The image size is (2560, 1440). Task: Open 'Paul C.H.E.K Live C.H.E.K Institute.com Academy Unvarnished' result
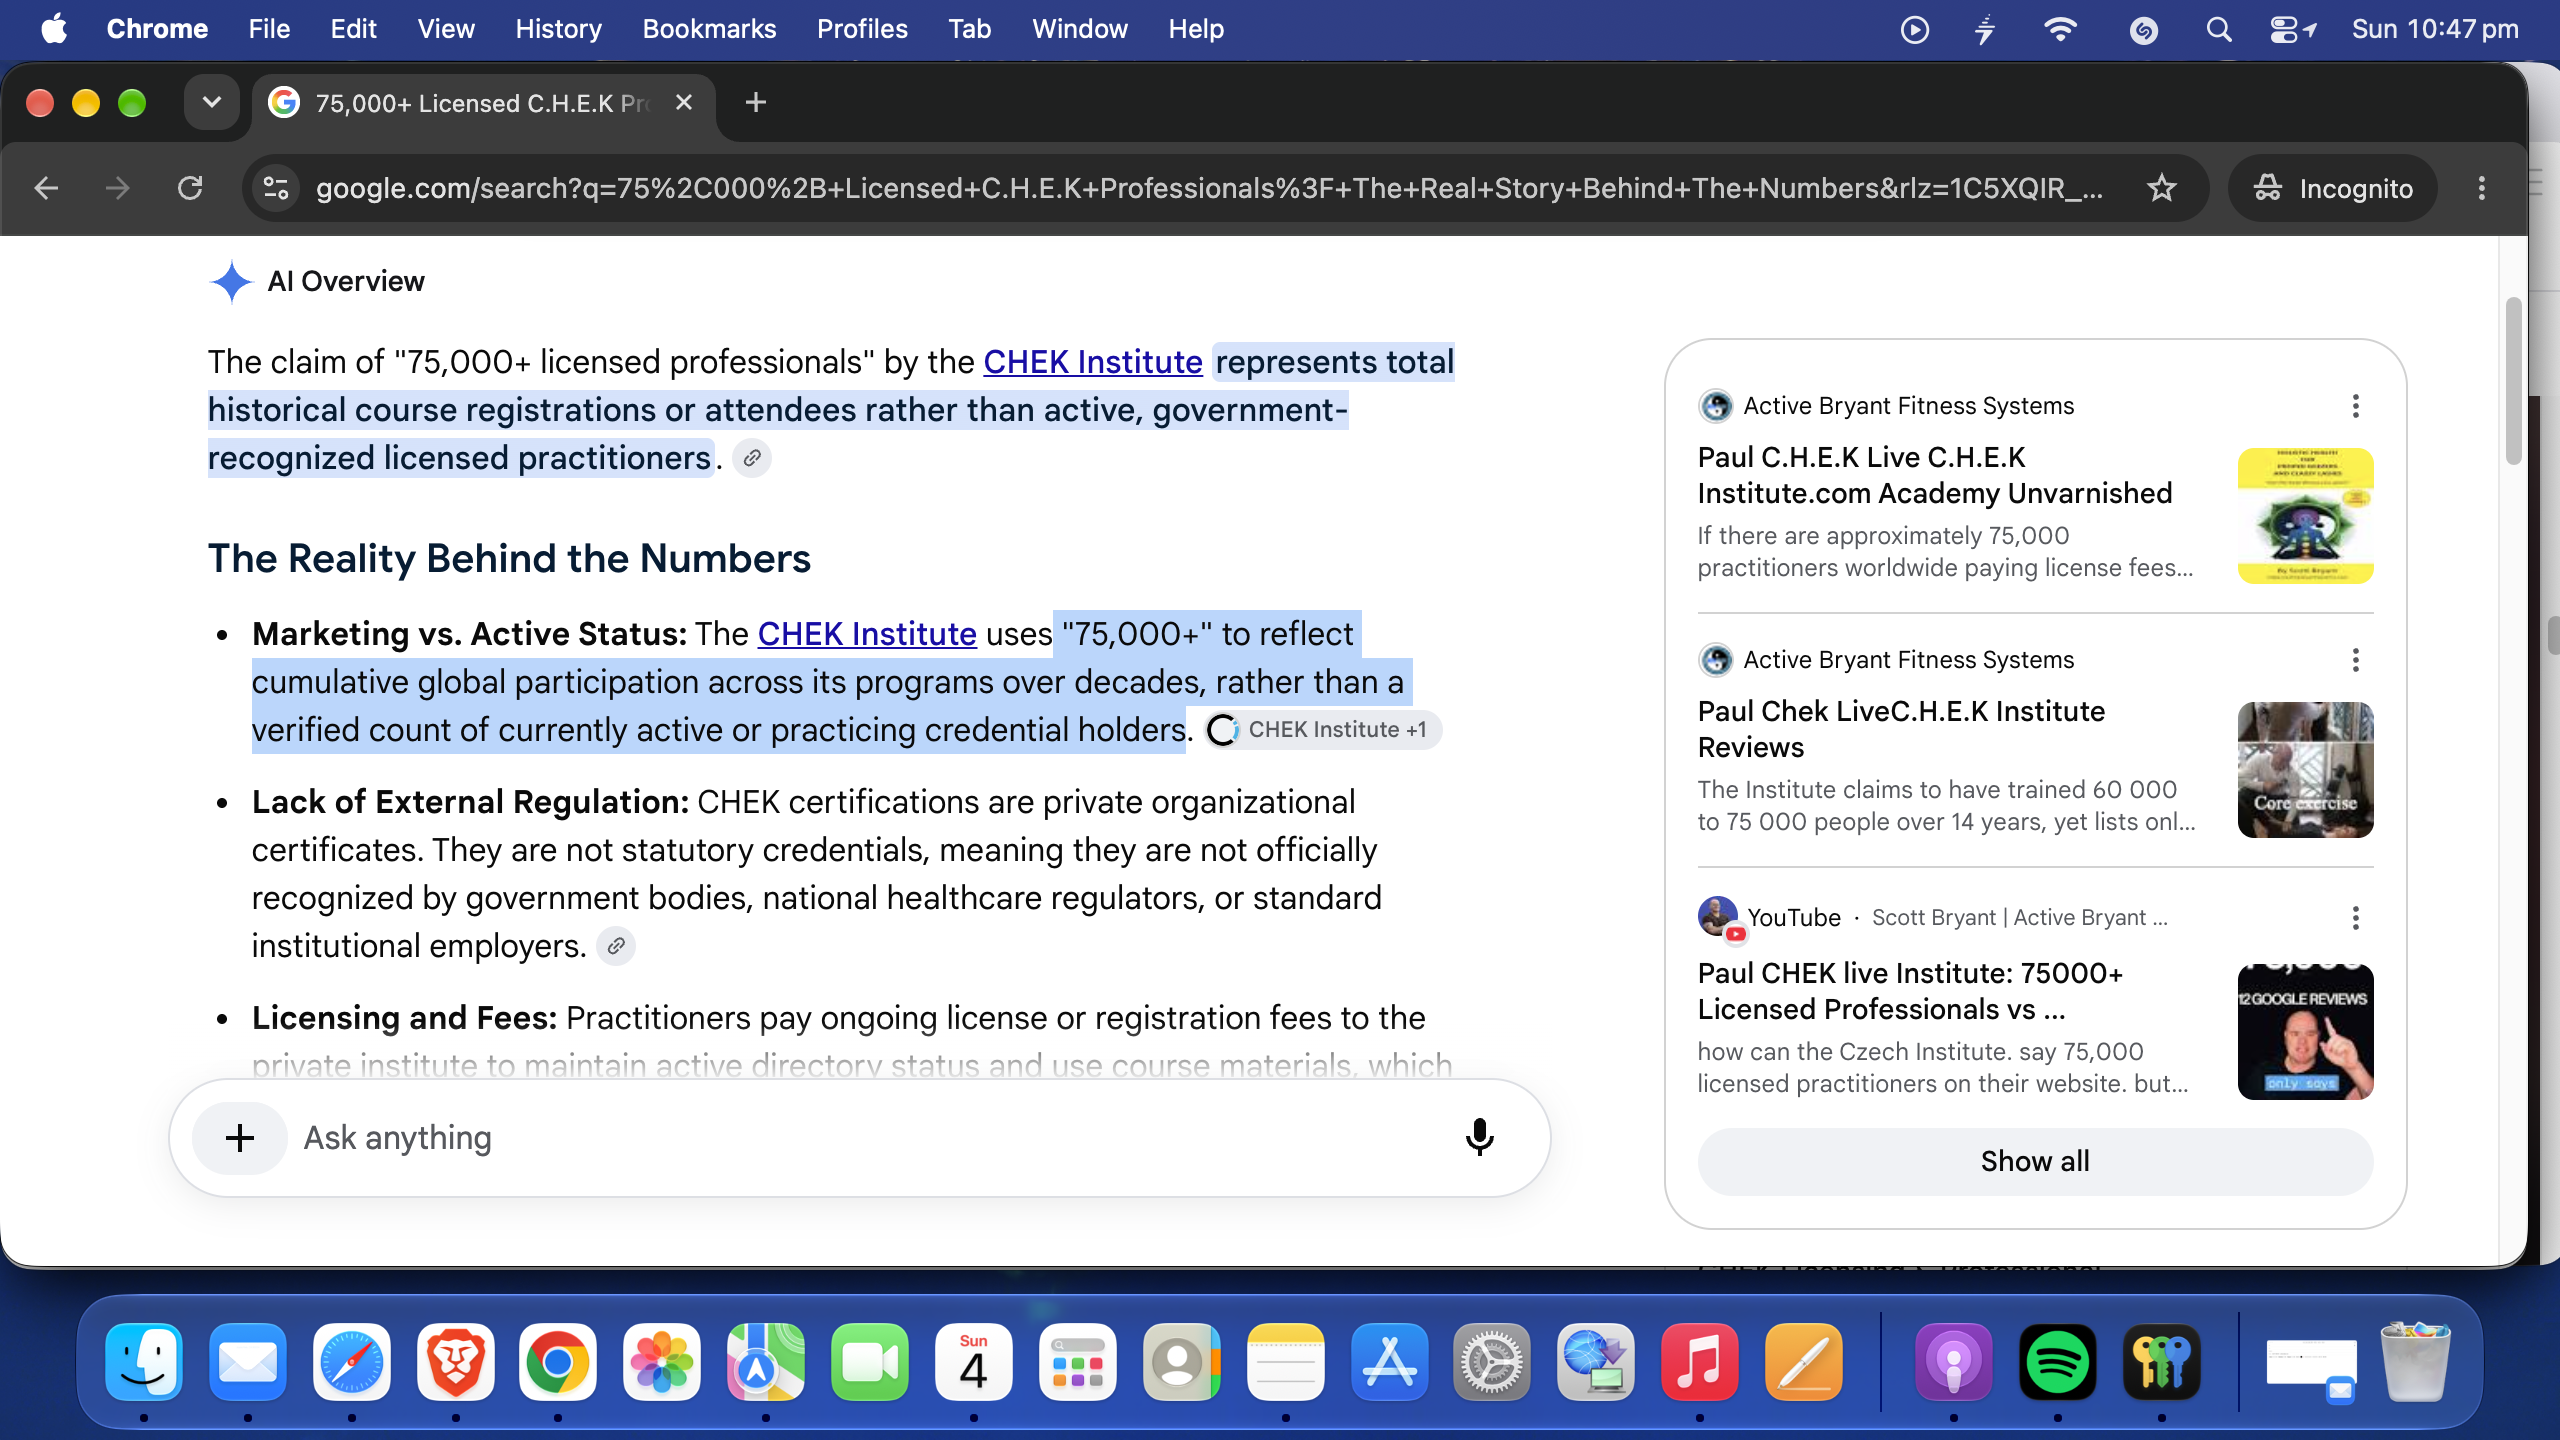1935,475
